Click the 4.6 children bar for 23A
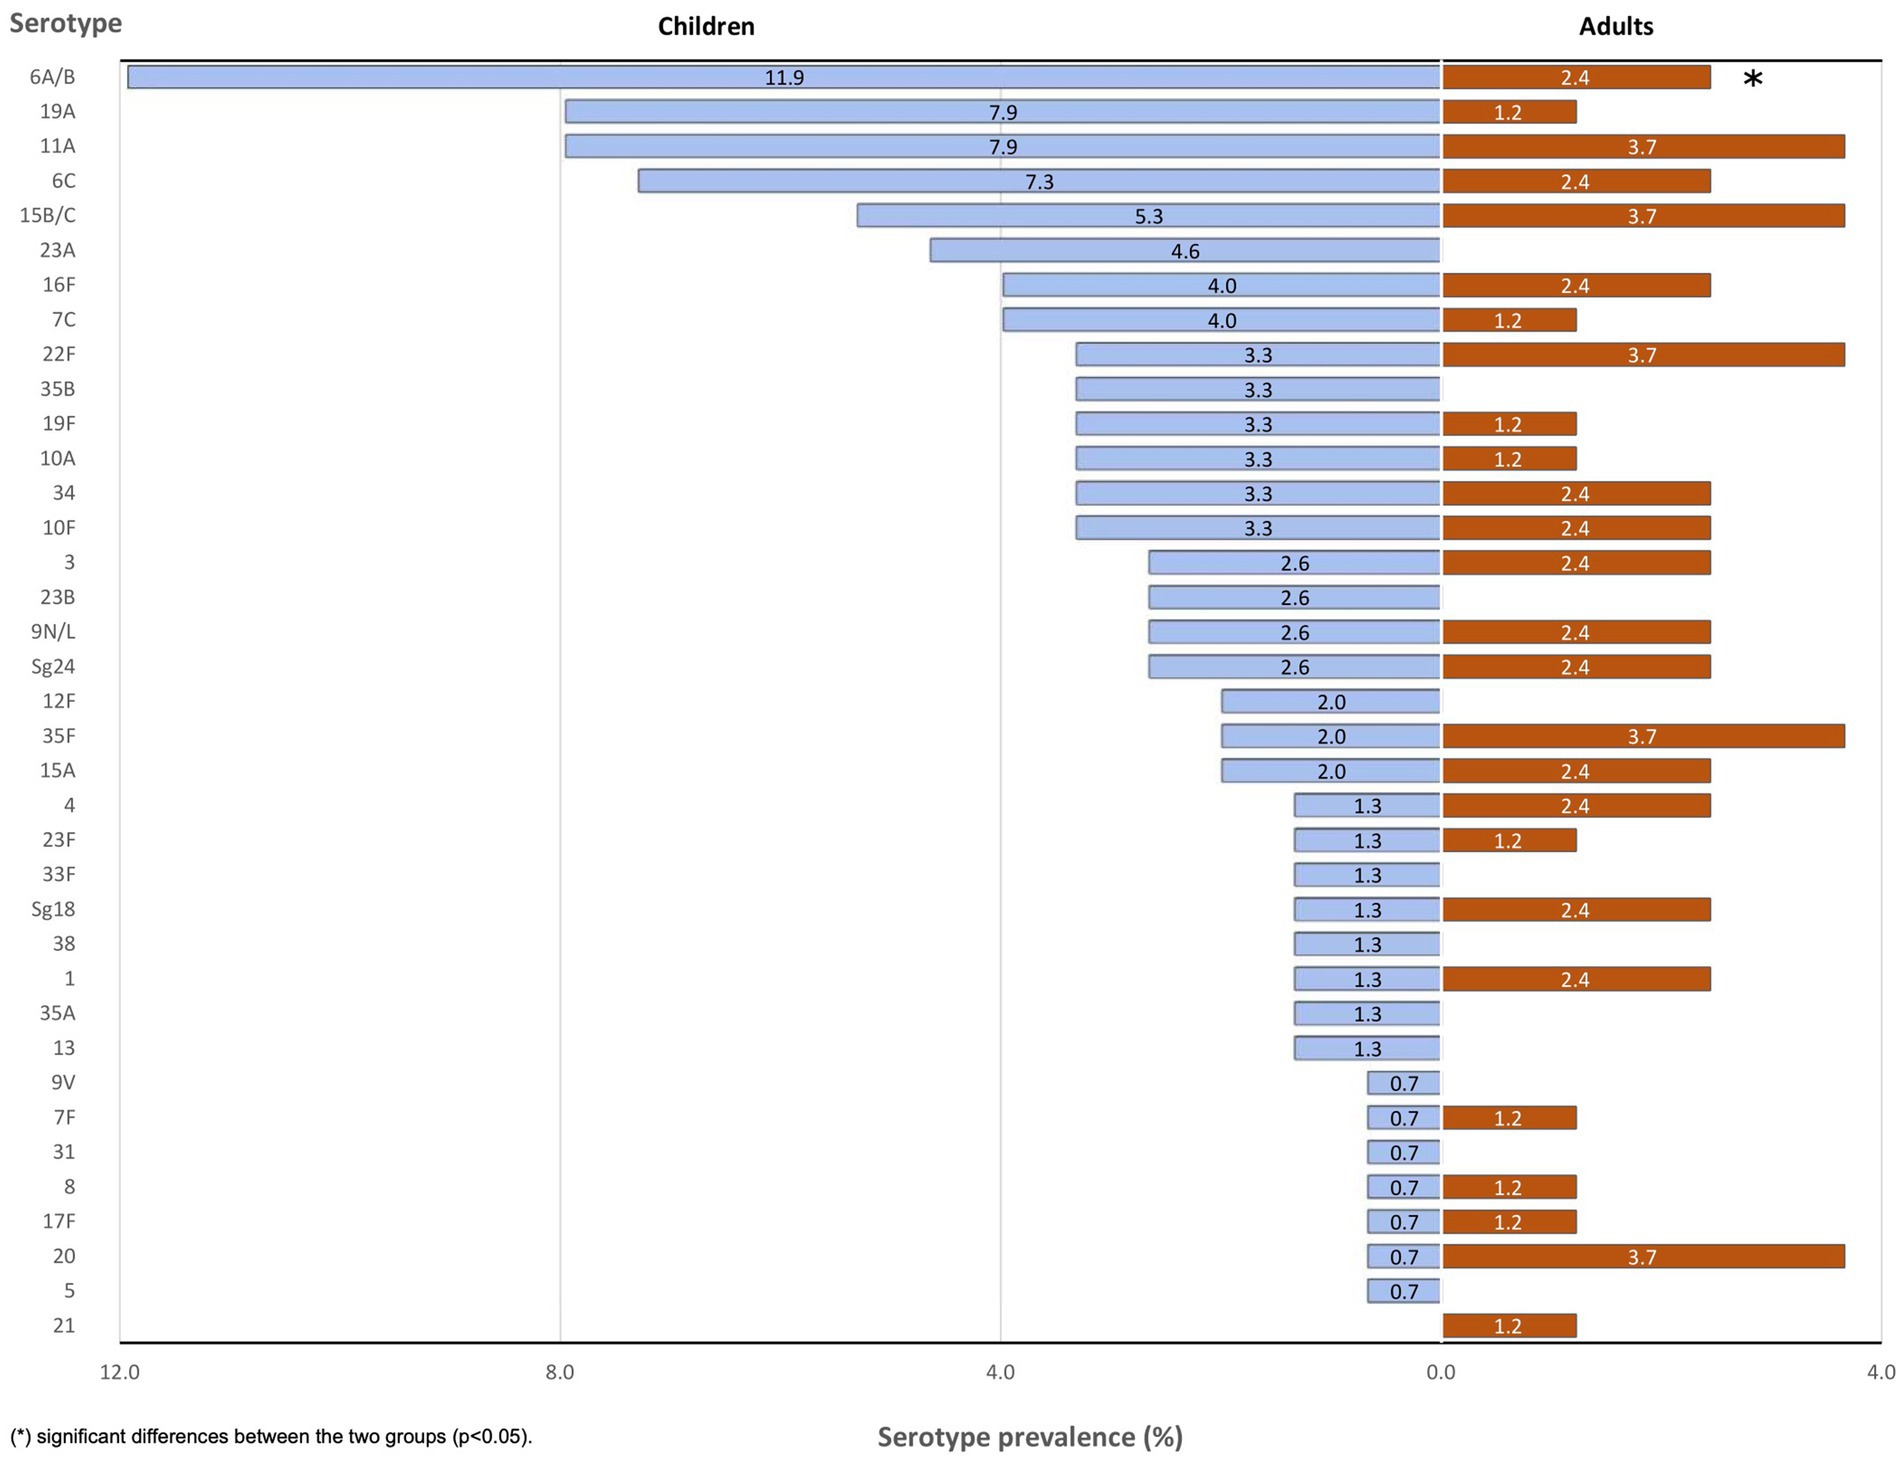Image resolution: width=1902 pixels, height=1460 pixels. click(1185, 250)
